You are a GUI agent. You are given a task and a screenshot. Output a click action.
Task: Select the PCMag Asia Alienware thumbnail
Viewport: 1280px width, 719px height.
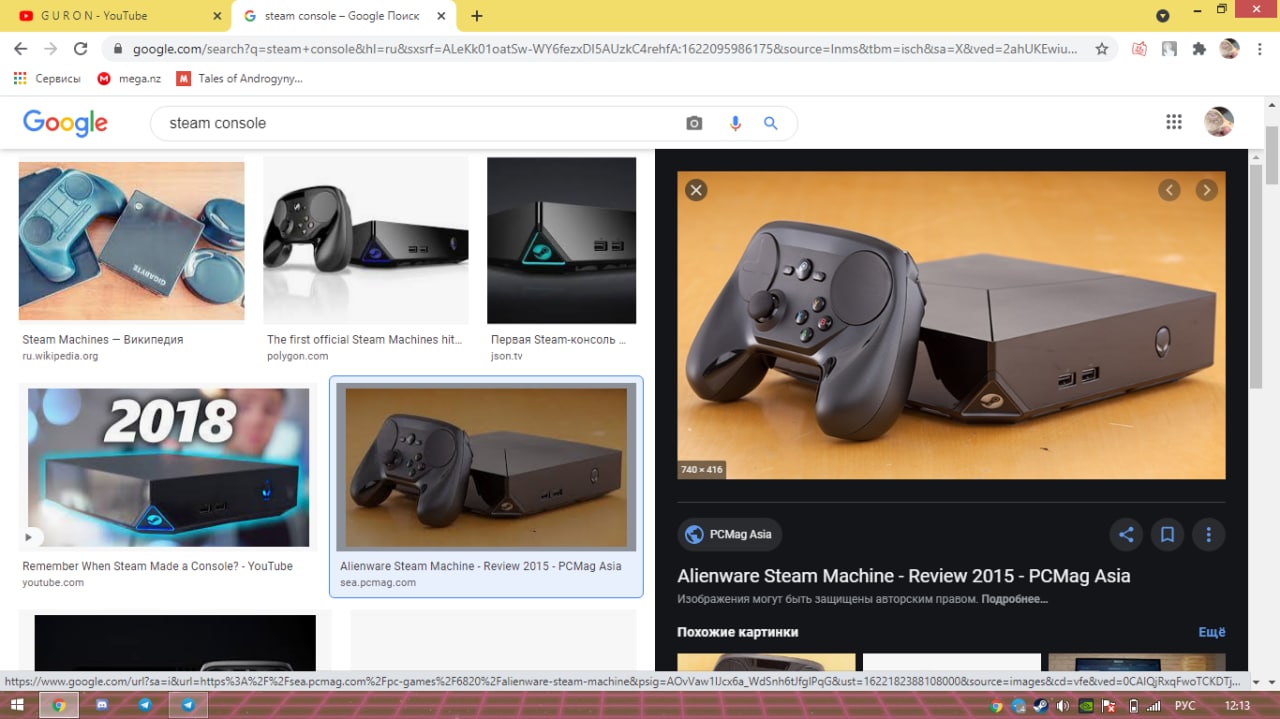tap(486, 467)
